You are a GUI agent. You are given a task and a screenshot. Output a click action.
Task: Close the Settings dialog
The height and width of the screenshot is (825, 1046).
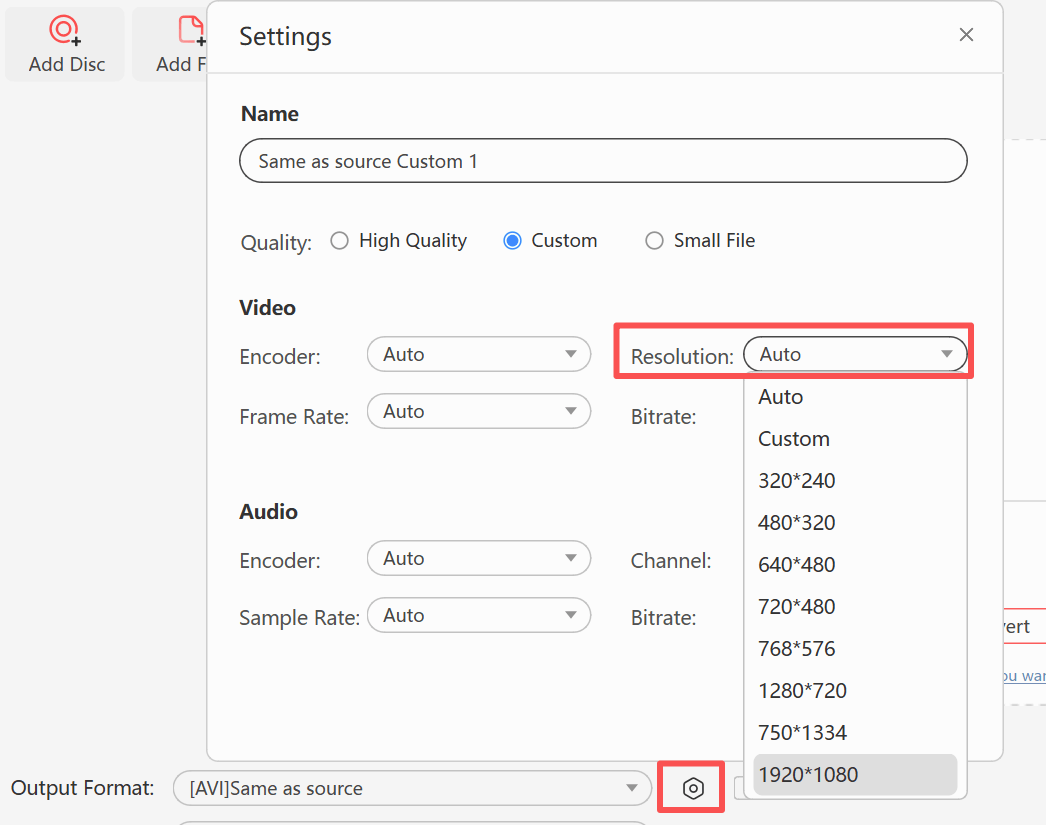pyautogui.click(x=966, y=35)
